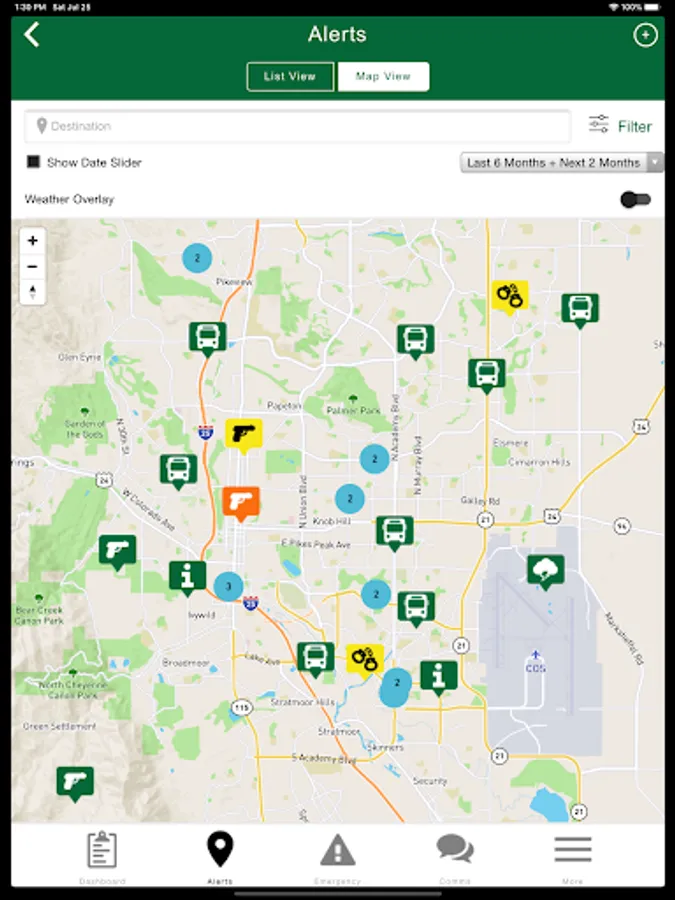Select bus alert east of Garden of the Gods
The image size is (675, 900).
(179, 471)
